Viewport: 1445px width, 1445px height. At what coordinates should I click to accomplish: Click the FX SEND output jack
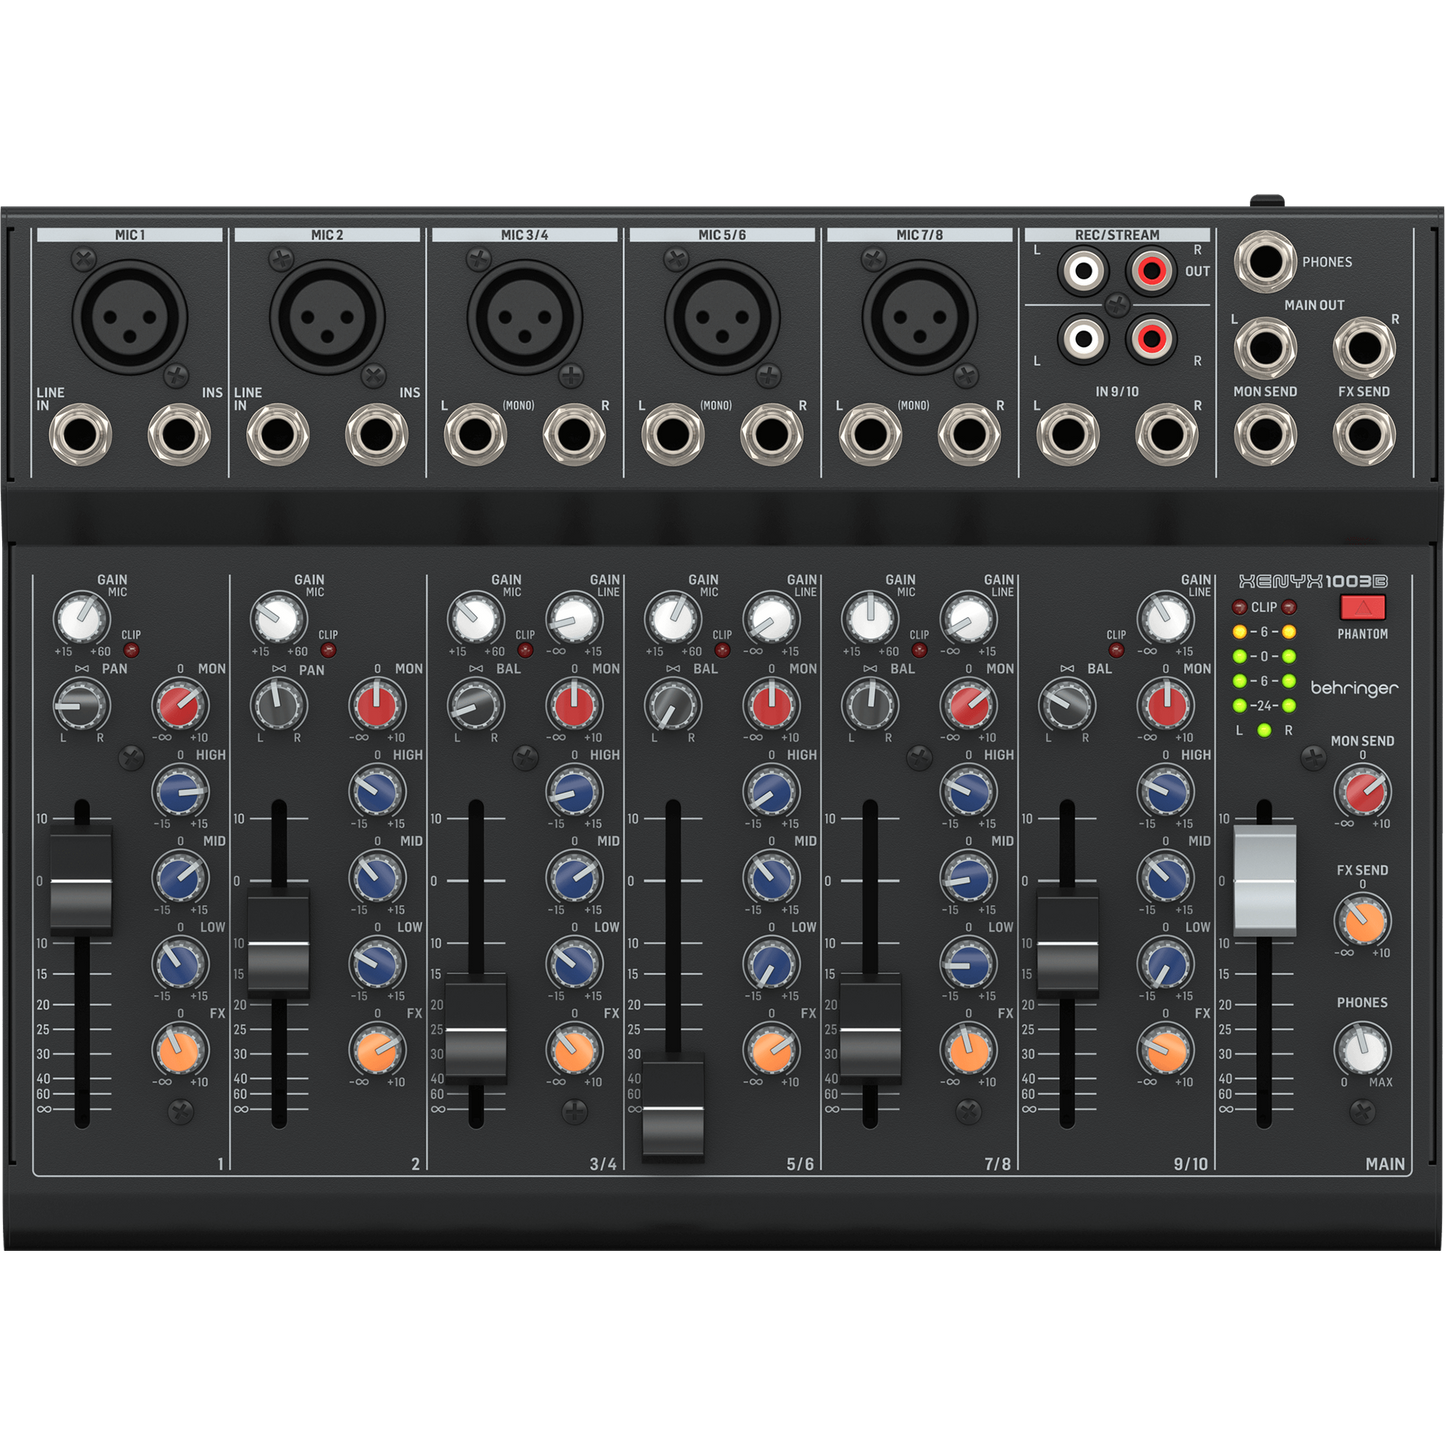[1363, 435]
